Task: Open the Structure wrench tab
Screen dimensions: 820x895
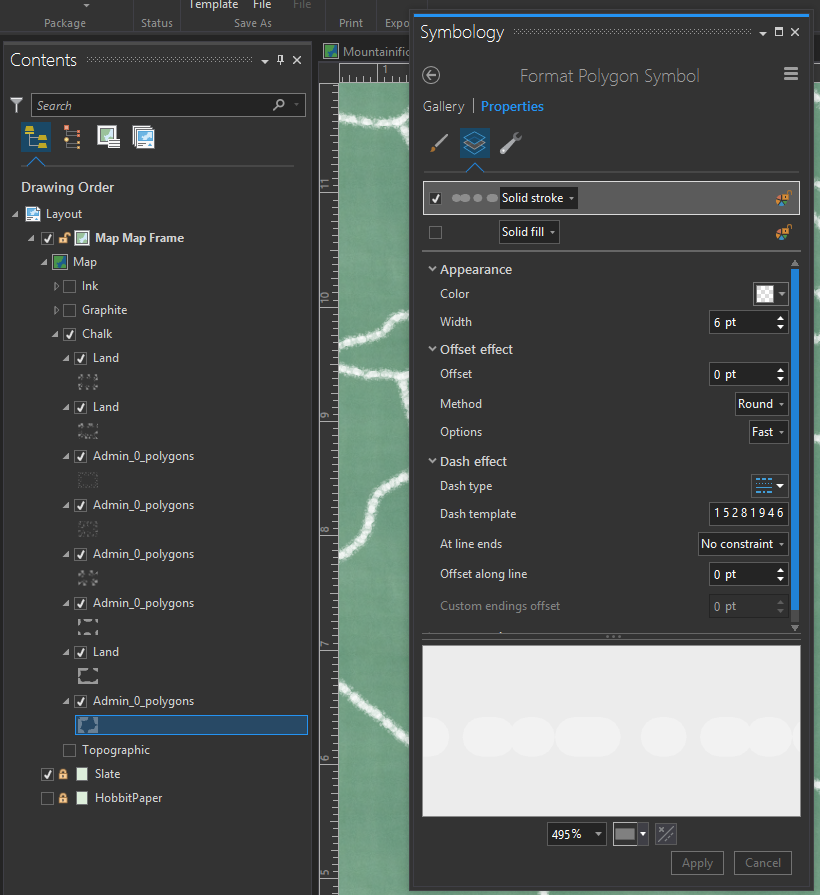Action: (510, 143)
